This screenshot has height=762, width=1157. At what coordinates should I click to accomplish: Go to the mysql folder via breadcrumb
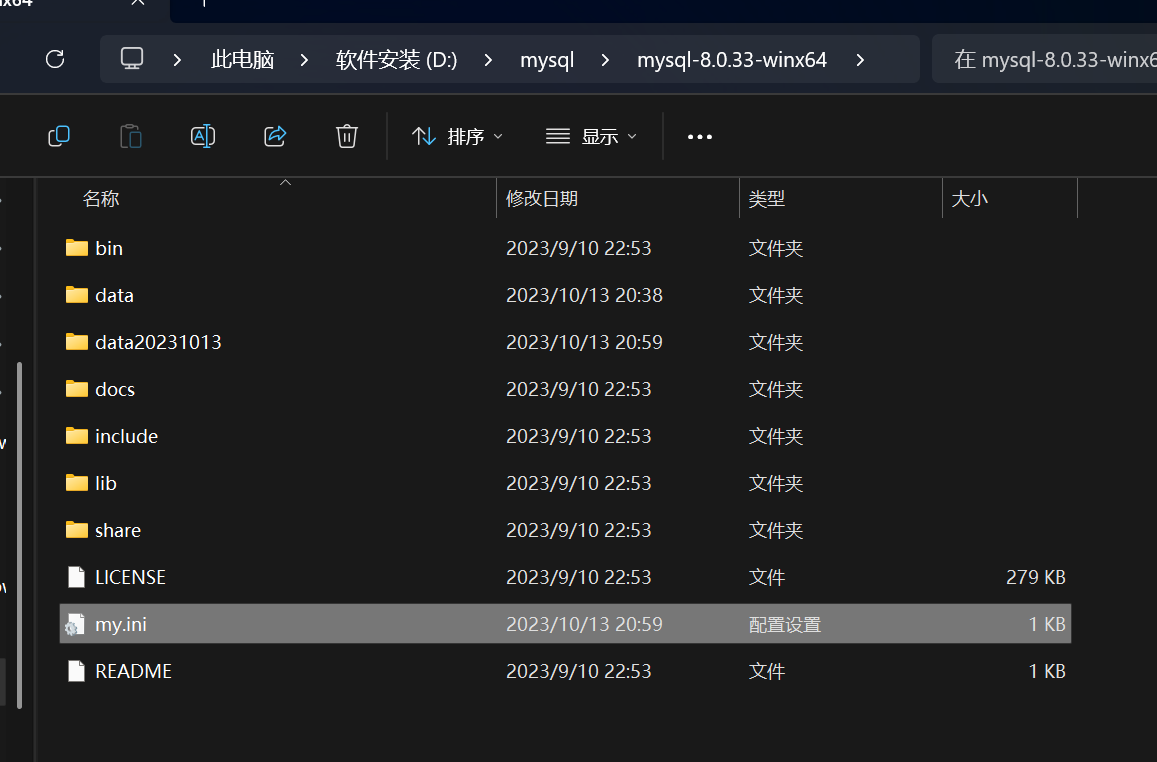547,59
